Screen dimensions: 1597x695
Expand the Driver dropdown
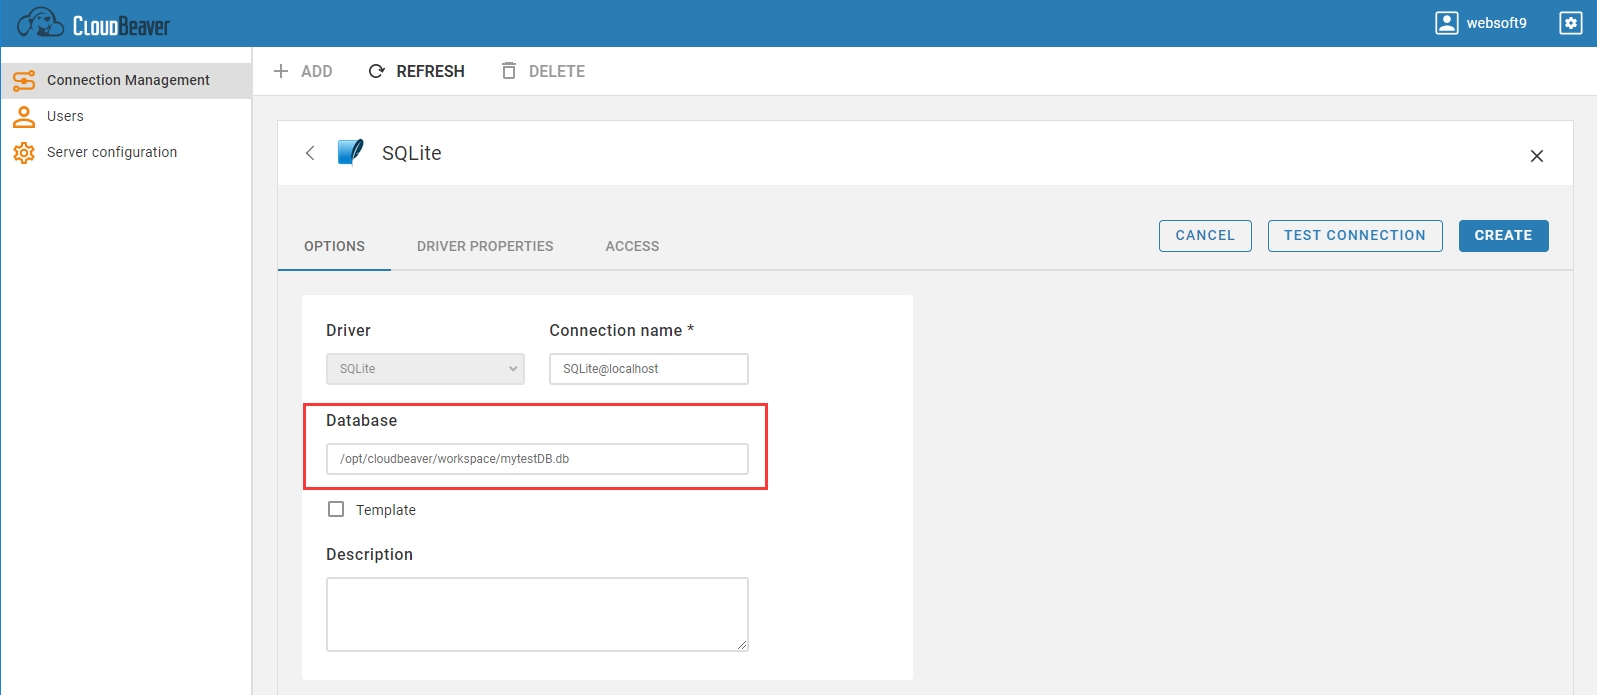pos(425,369)
